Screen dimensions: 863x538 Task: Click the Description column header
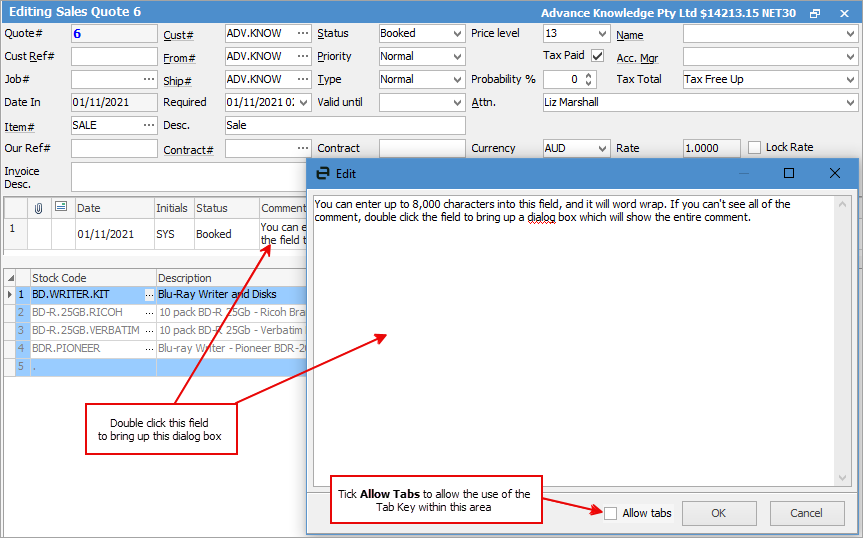click(231, 278)
